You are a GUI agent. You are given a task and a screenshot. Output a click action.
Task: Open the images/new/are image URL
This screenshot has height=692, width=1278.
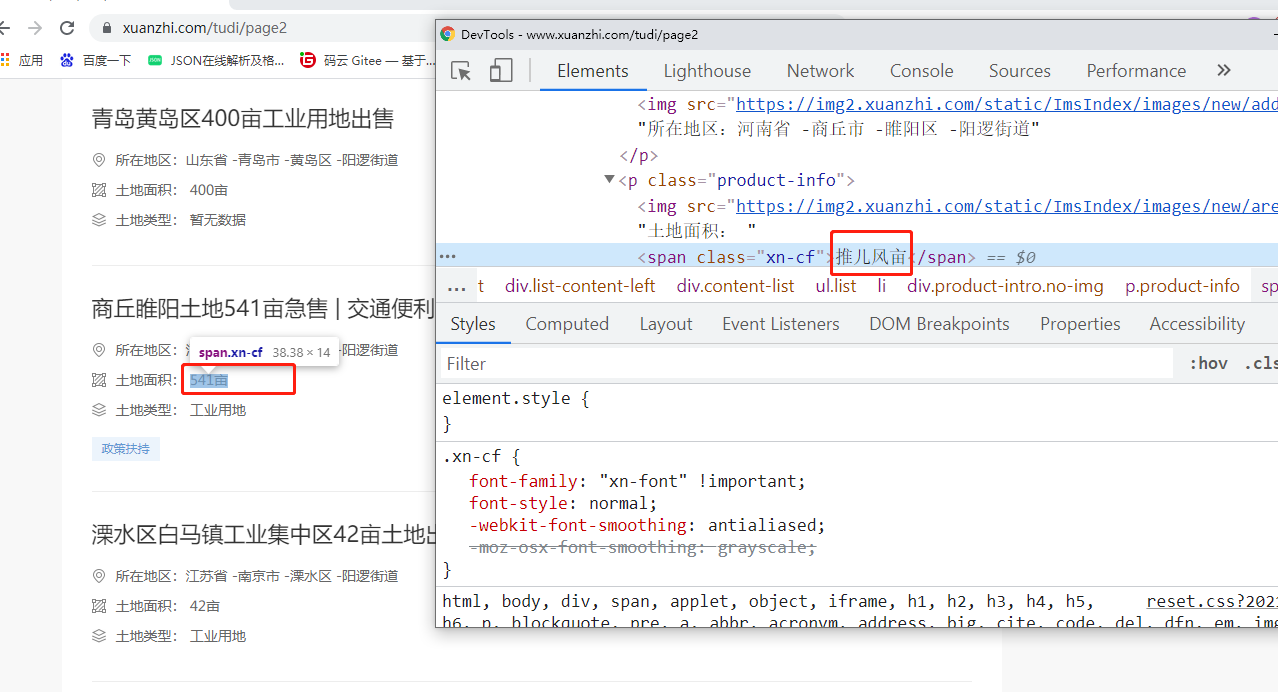coord(1007,206)
